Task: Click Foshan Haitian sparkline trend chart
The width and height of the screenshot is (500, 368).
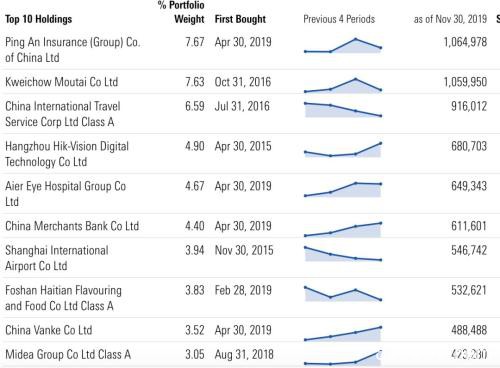Action: tap(343, 294)
